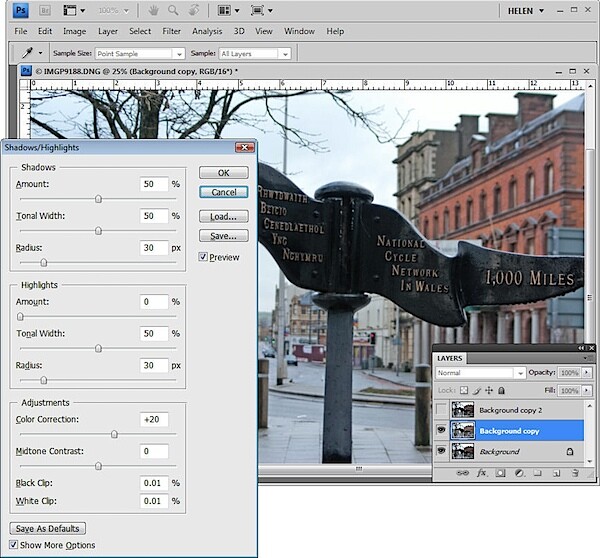Screen dimensions: 600x558
Task: Click Lock transparent pixels icon
Action: tap(464, 390)
